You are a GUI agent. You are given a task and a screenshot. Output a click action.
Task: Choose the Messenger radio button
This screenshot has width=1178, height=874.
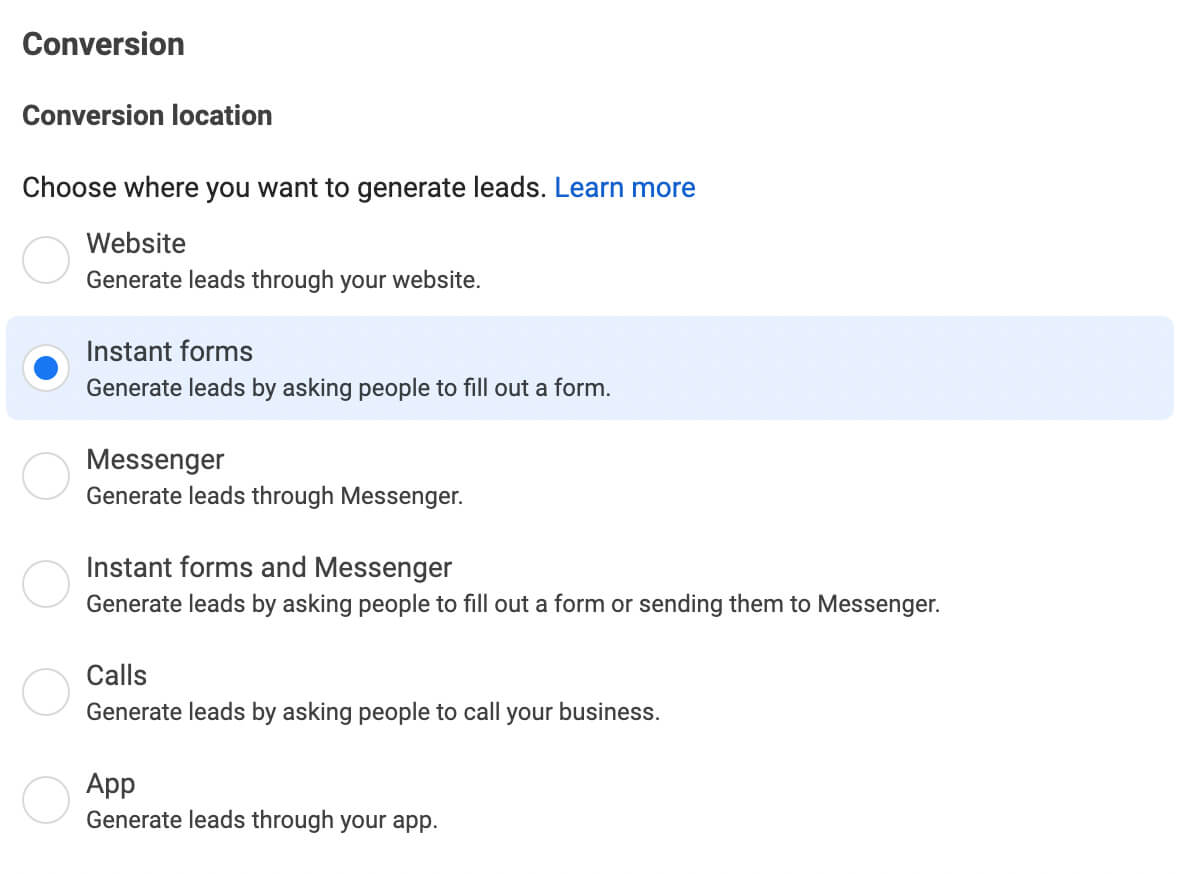point(46,476)
